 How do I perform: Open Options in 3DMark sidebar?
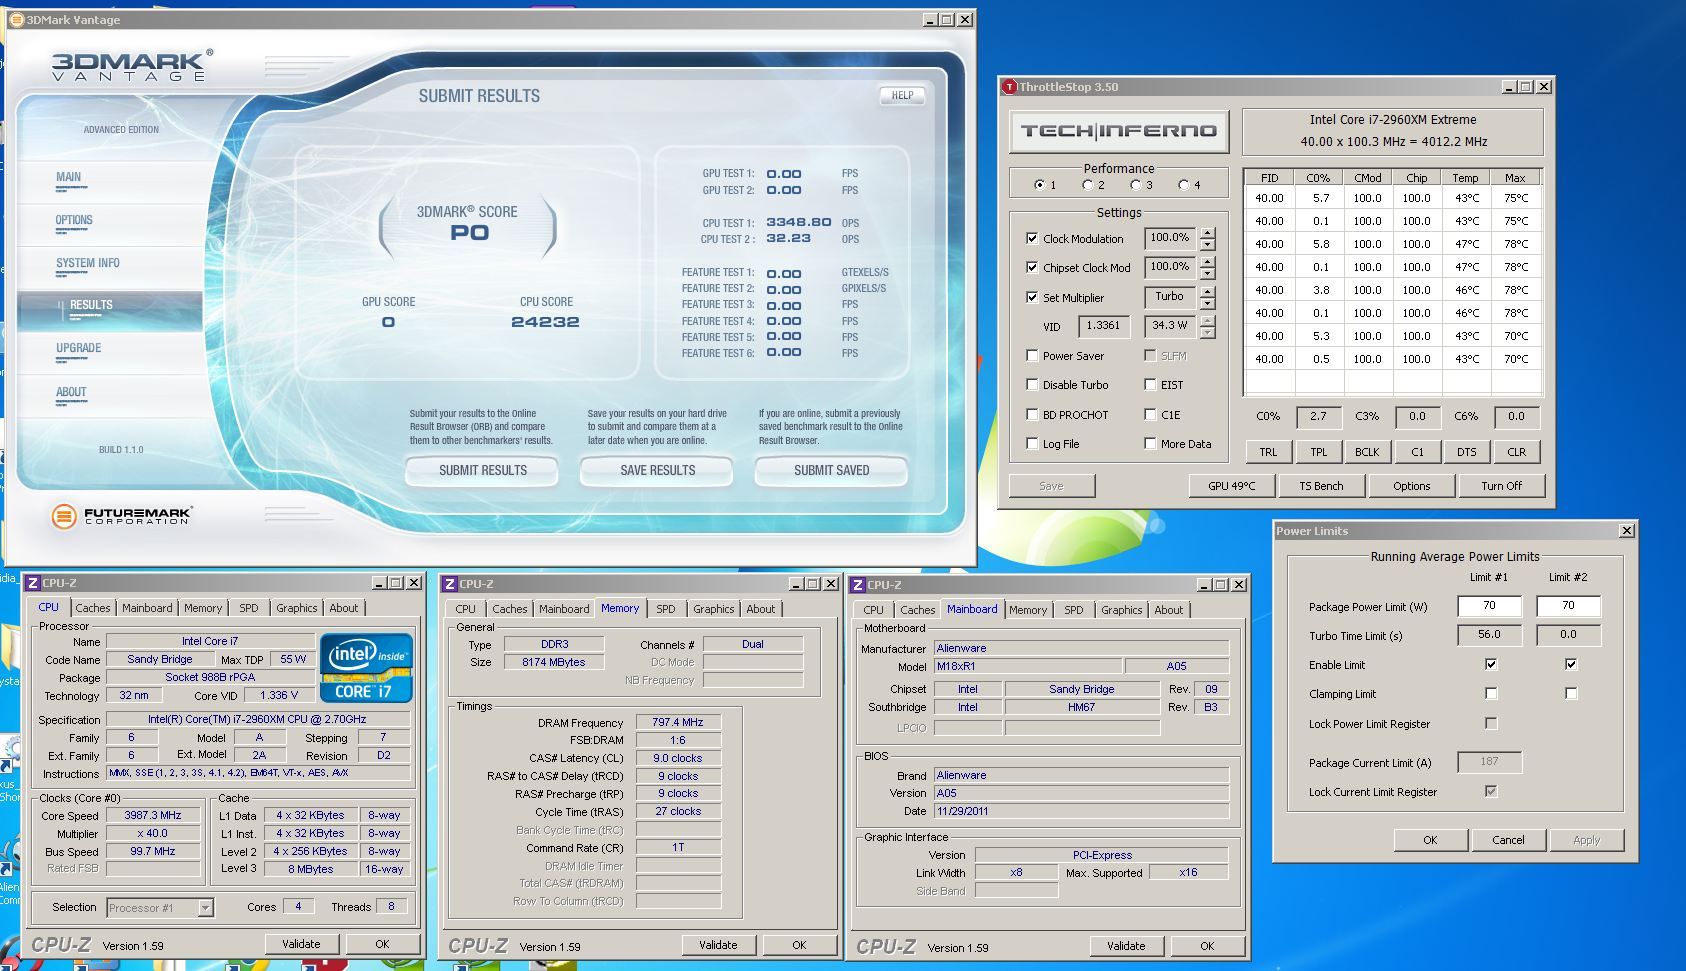[x=74, y=220]
